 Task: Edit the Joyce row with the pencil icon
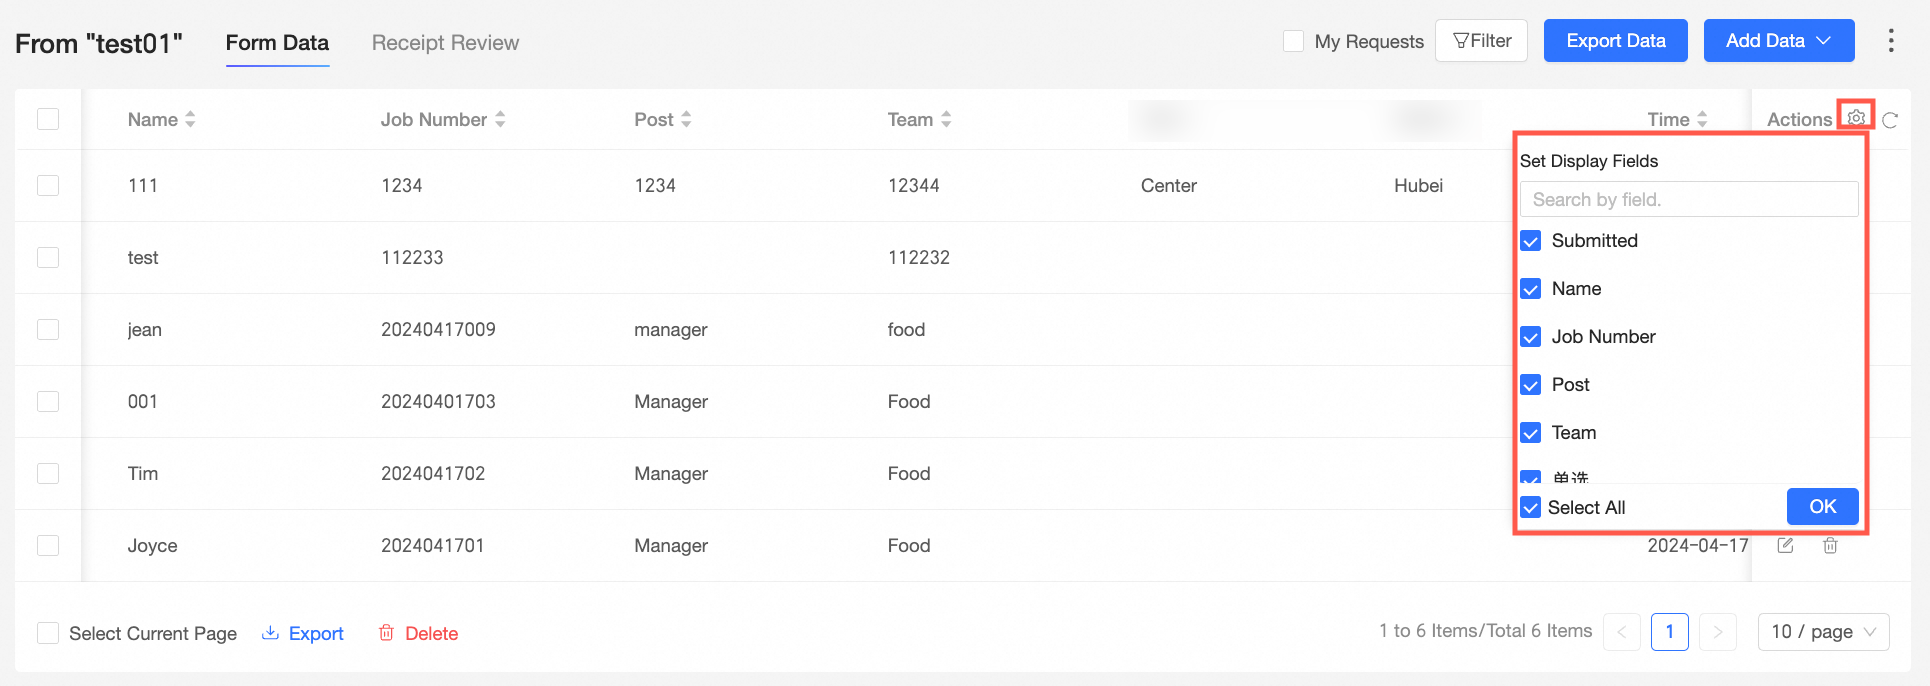tap(1785, 545)
